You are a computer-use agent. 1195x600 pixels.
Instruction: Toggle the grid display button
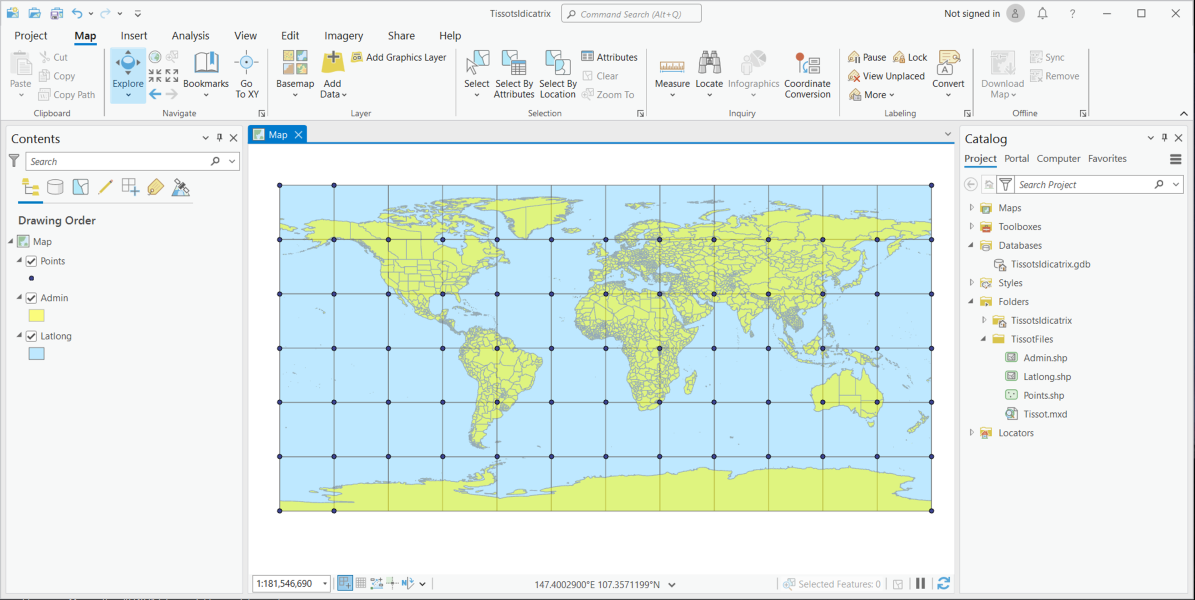[x=361, y=583]
